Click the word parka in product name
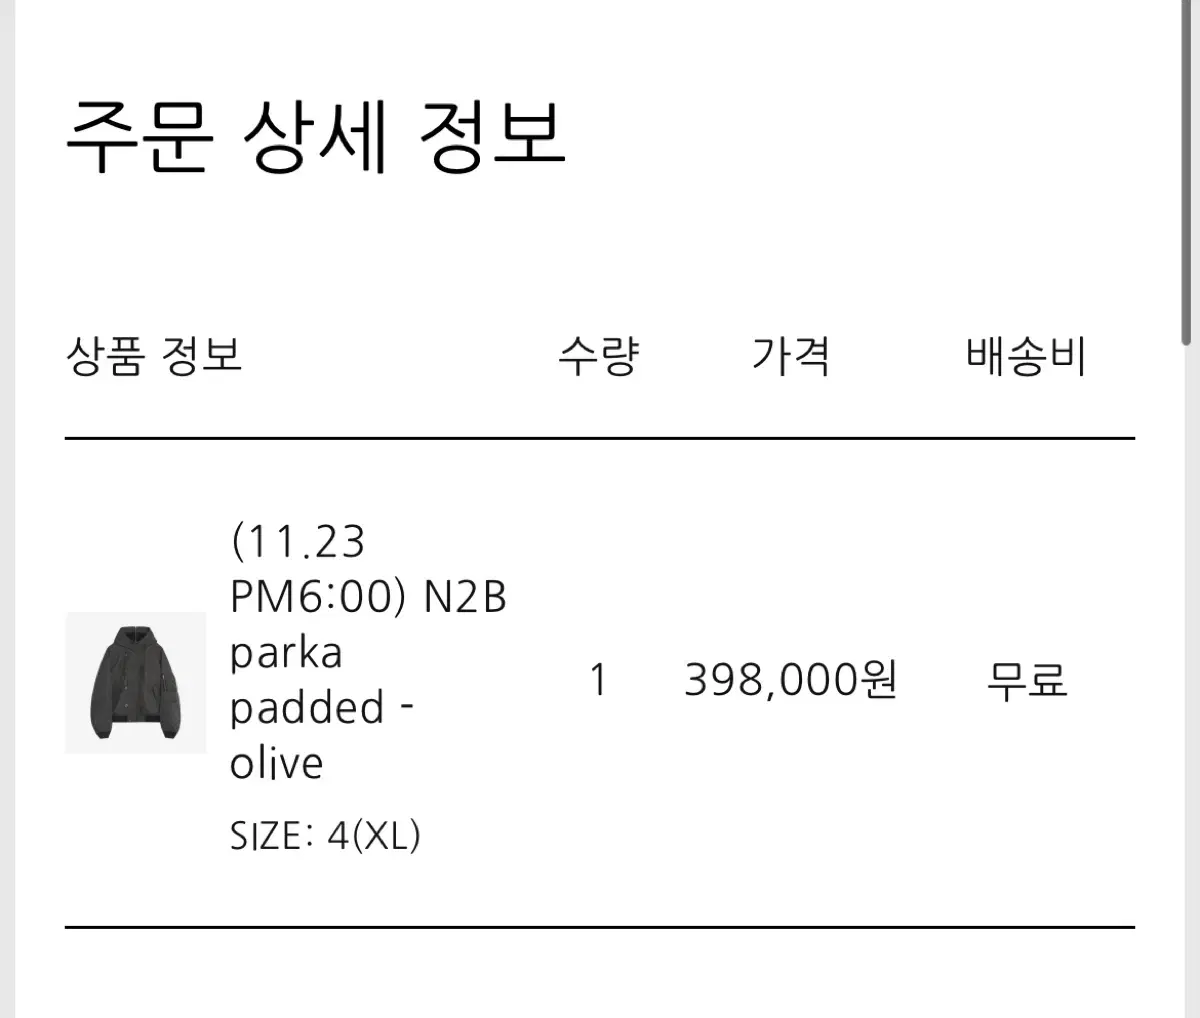 tap(286, 654)
